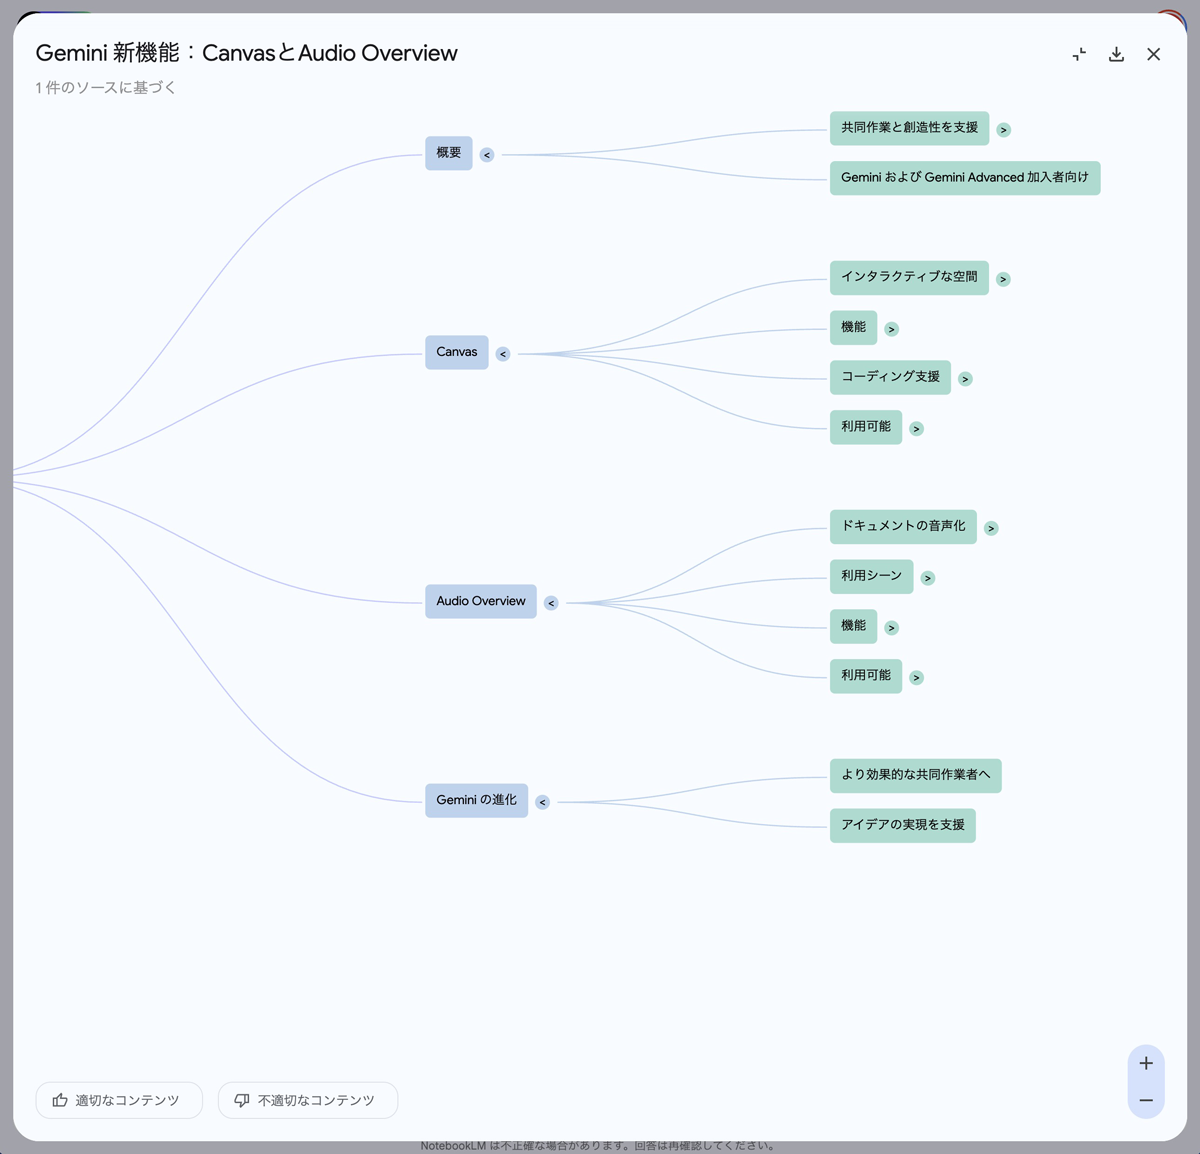Image resolution: width=1200 pixels, height=1154 pixels.
Task: Expand the 機能 arrow under Audio Overview
Action: (x=892, y=628)
